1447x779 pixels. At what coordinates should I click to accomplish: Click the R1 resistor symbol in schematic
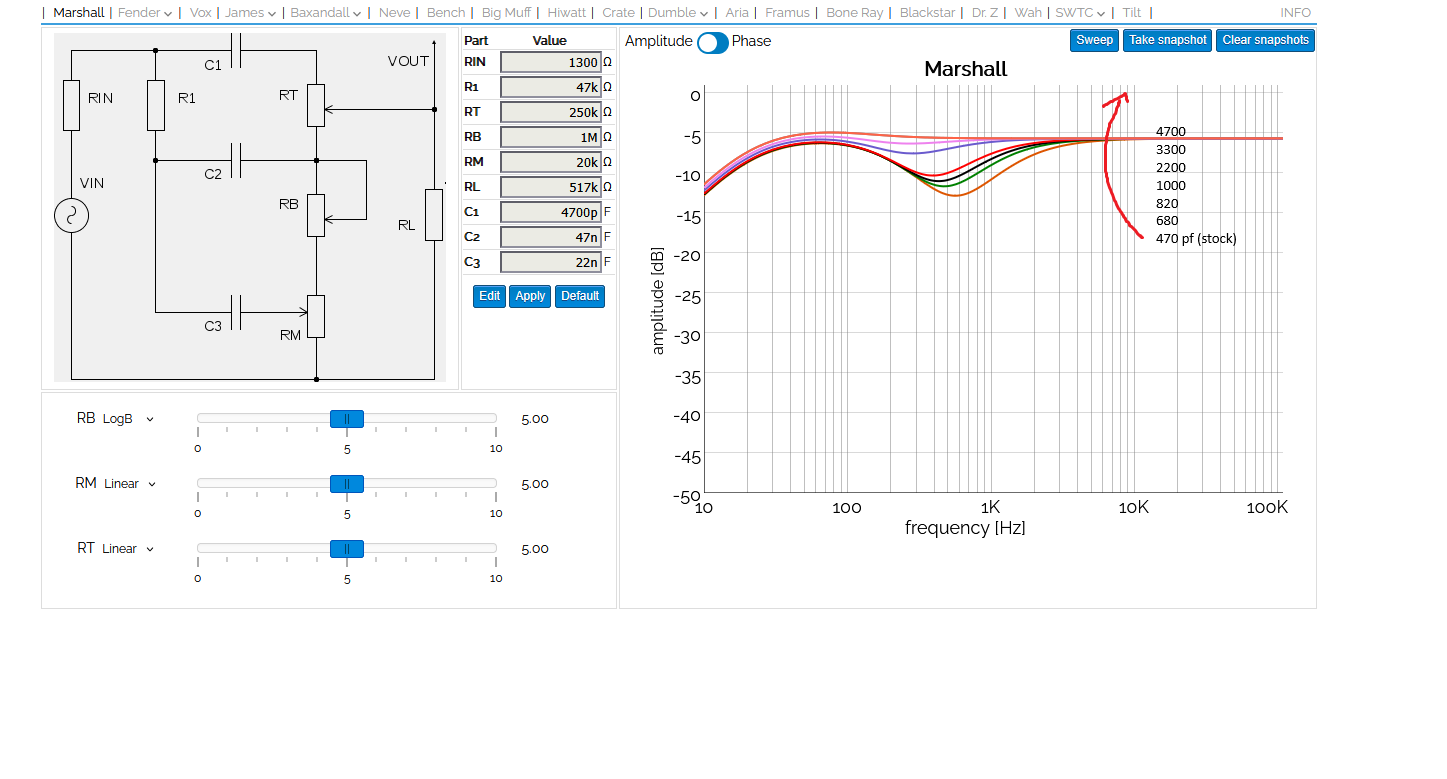(156, 106)
